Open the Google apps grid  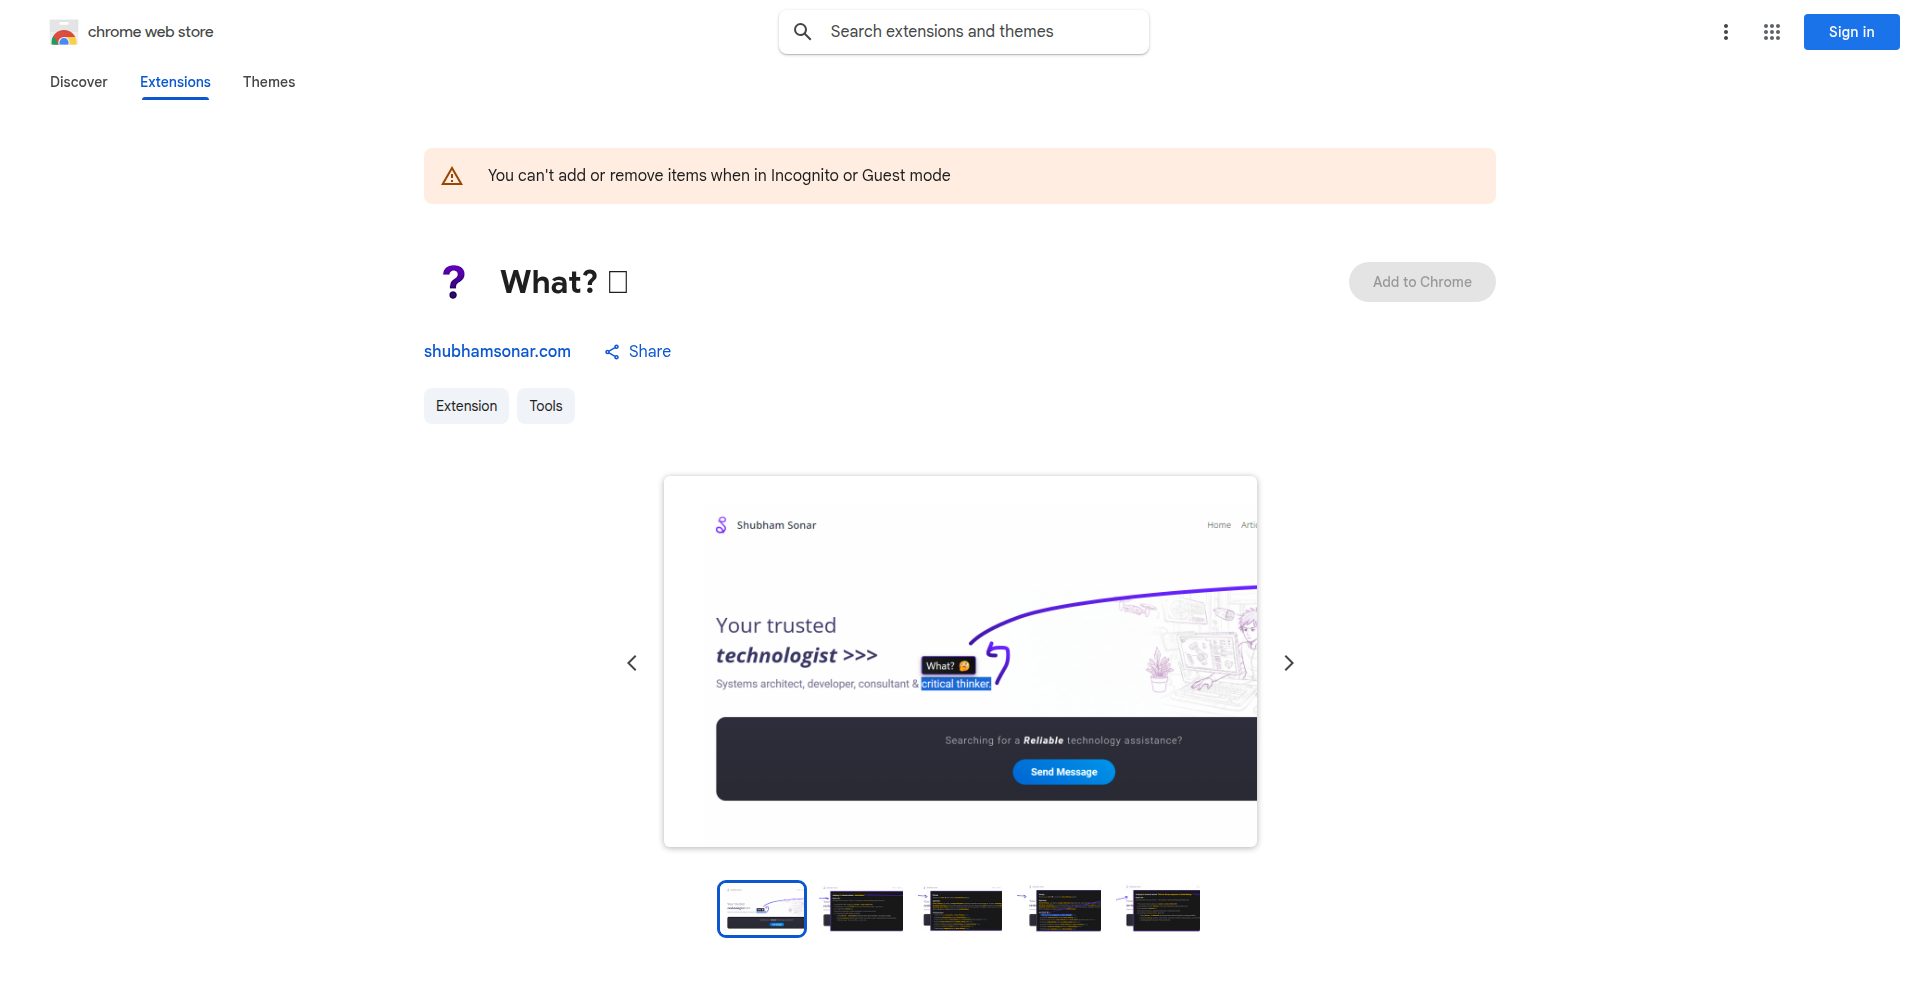click(x=1771, y=32)
